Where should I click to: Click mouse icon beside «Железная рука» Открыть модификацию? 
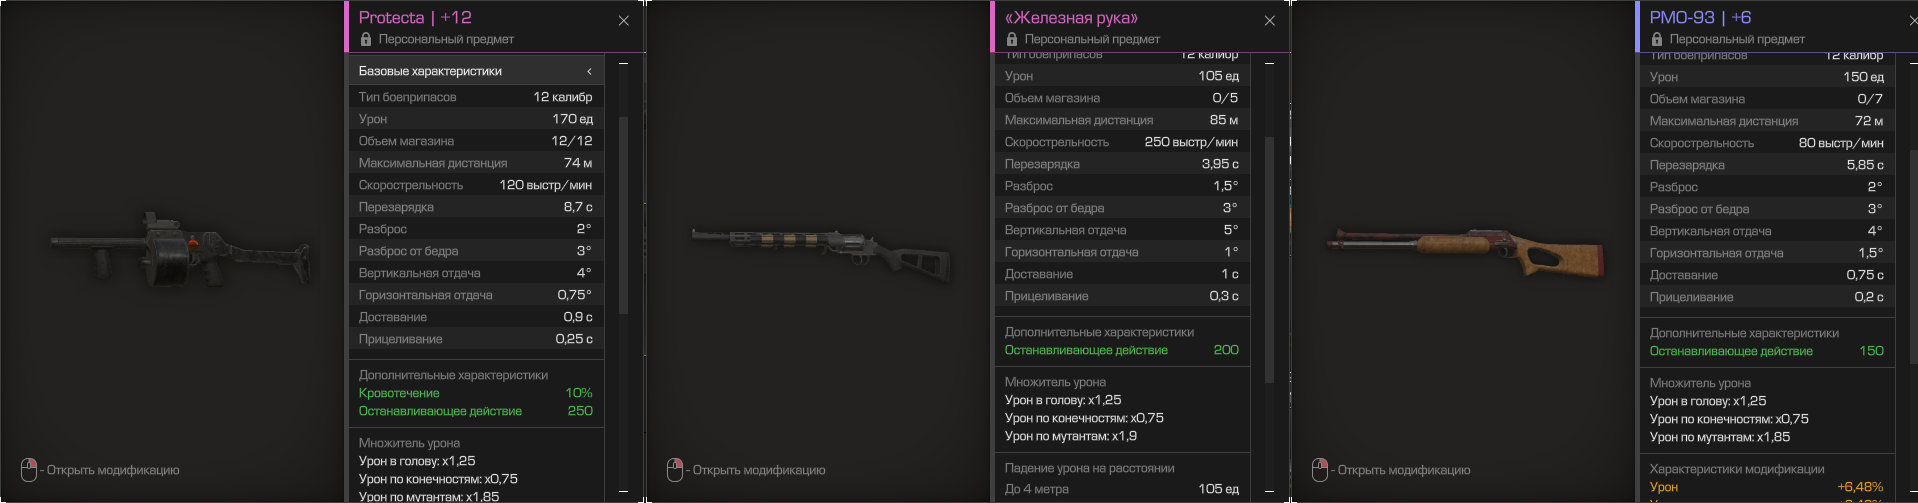675,469
